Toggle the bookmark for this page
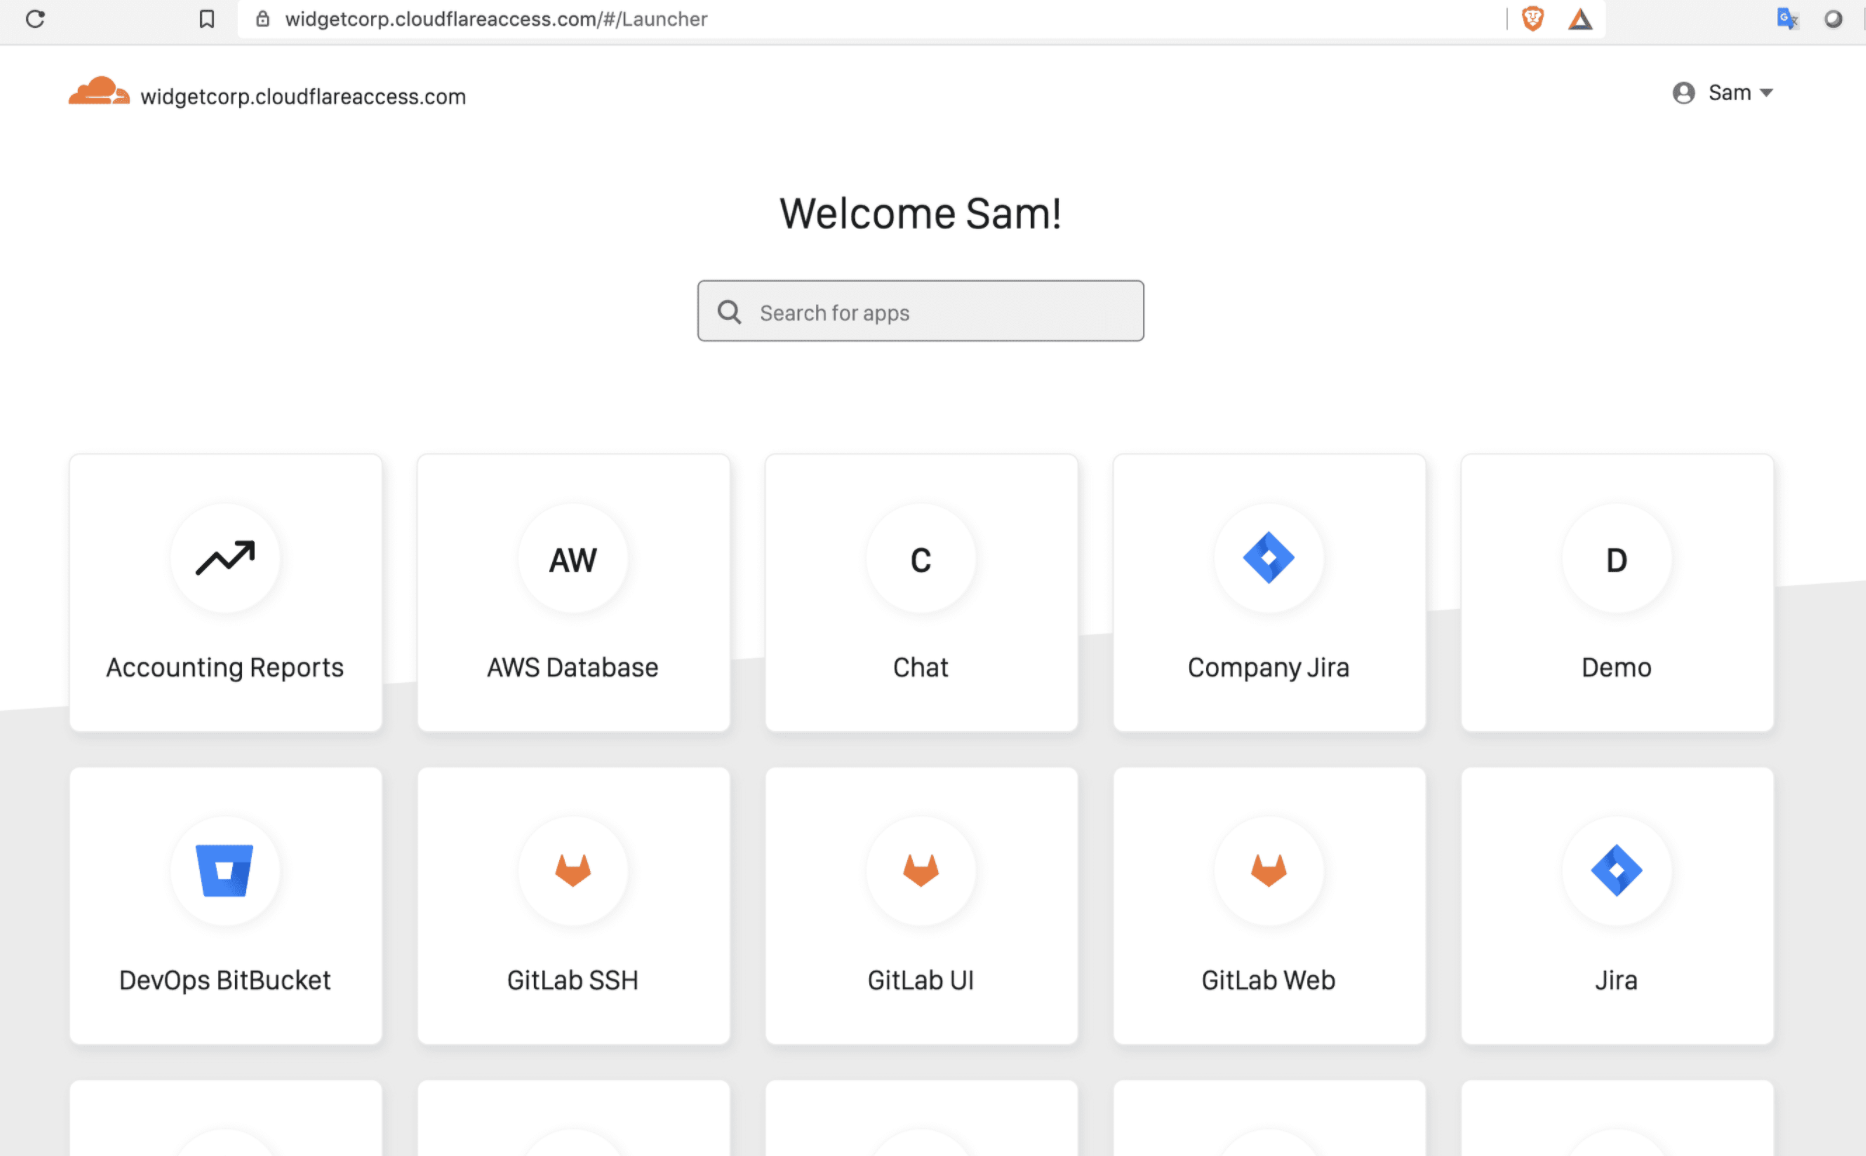Image resolution: width=1866 pixels, height=1156 pixels. coord(206,18)
